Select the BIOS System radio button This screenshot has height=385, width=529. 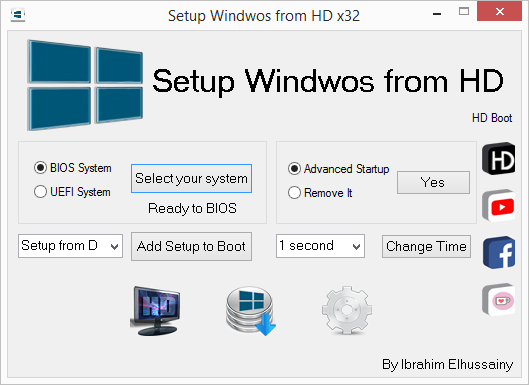(x=73, y=168)
